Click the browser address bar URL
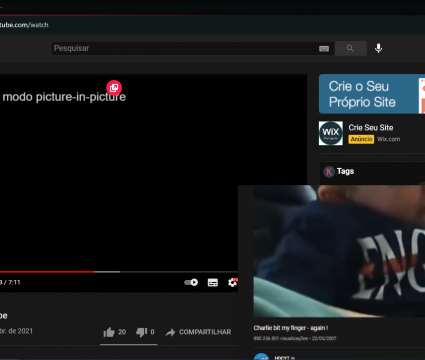This screenshot has height=360, width=425. tap(24, 25)
